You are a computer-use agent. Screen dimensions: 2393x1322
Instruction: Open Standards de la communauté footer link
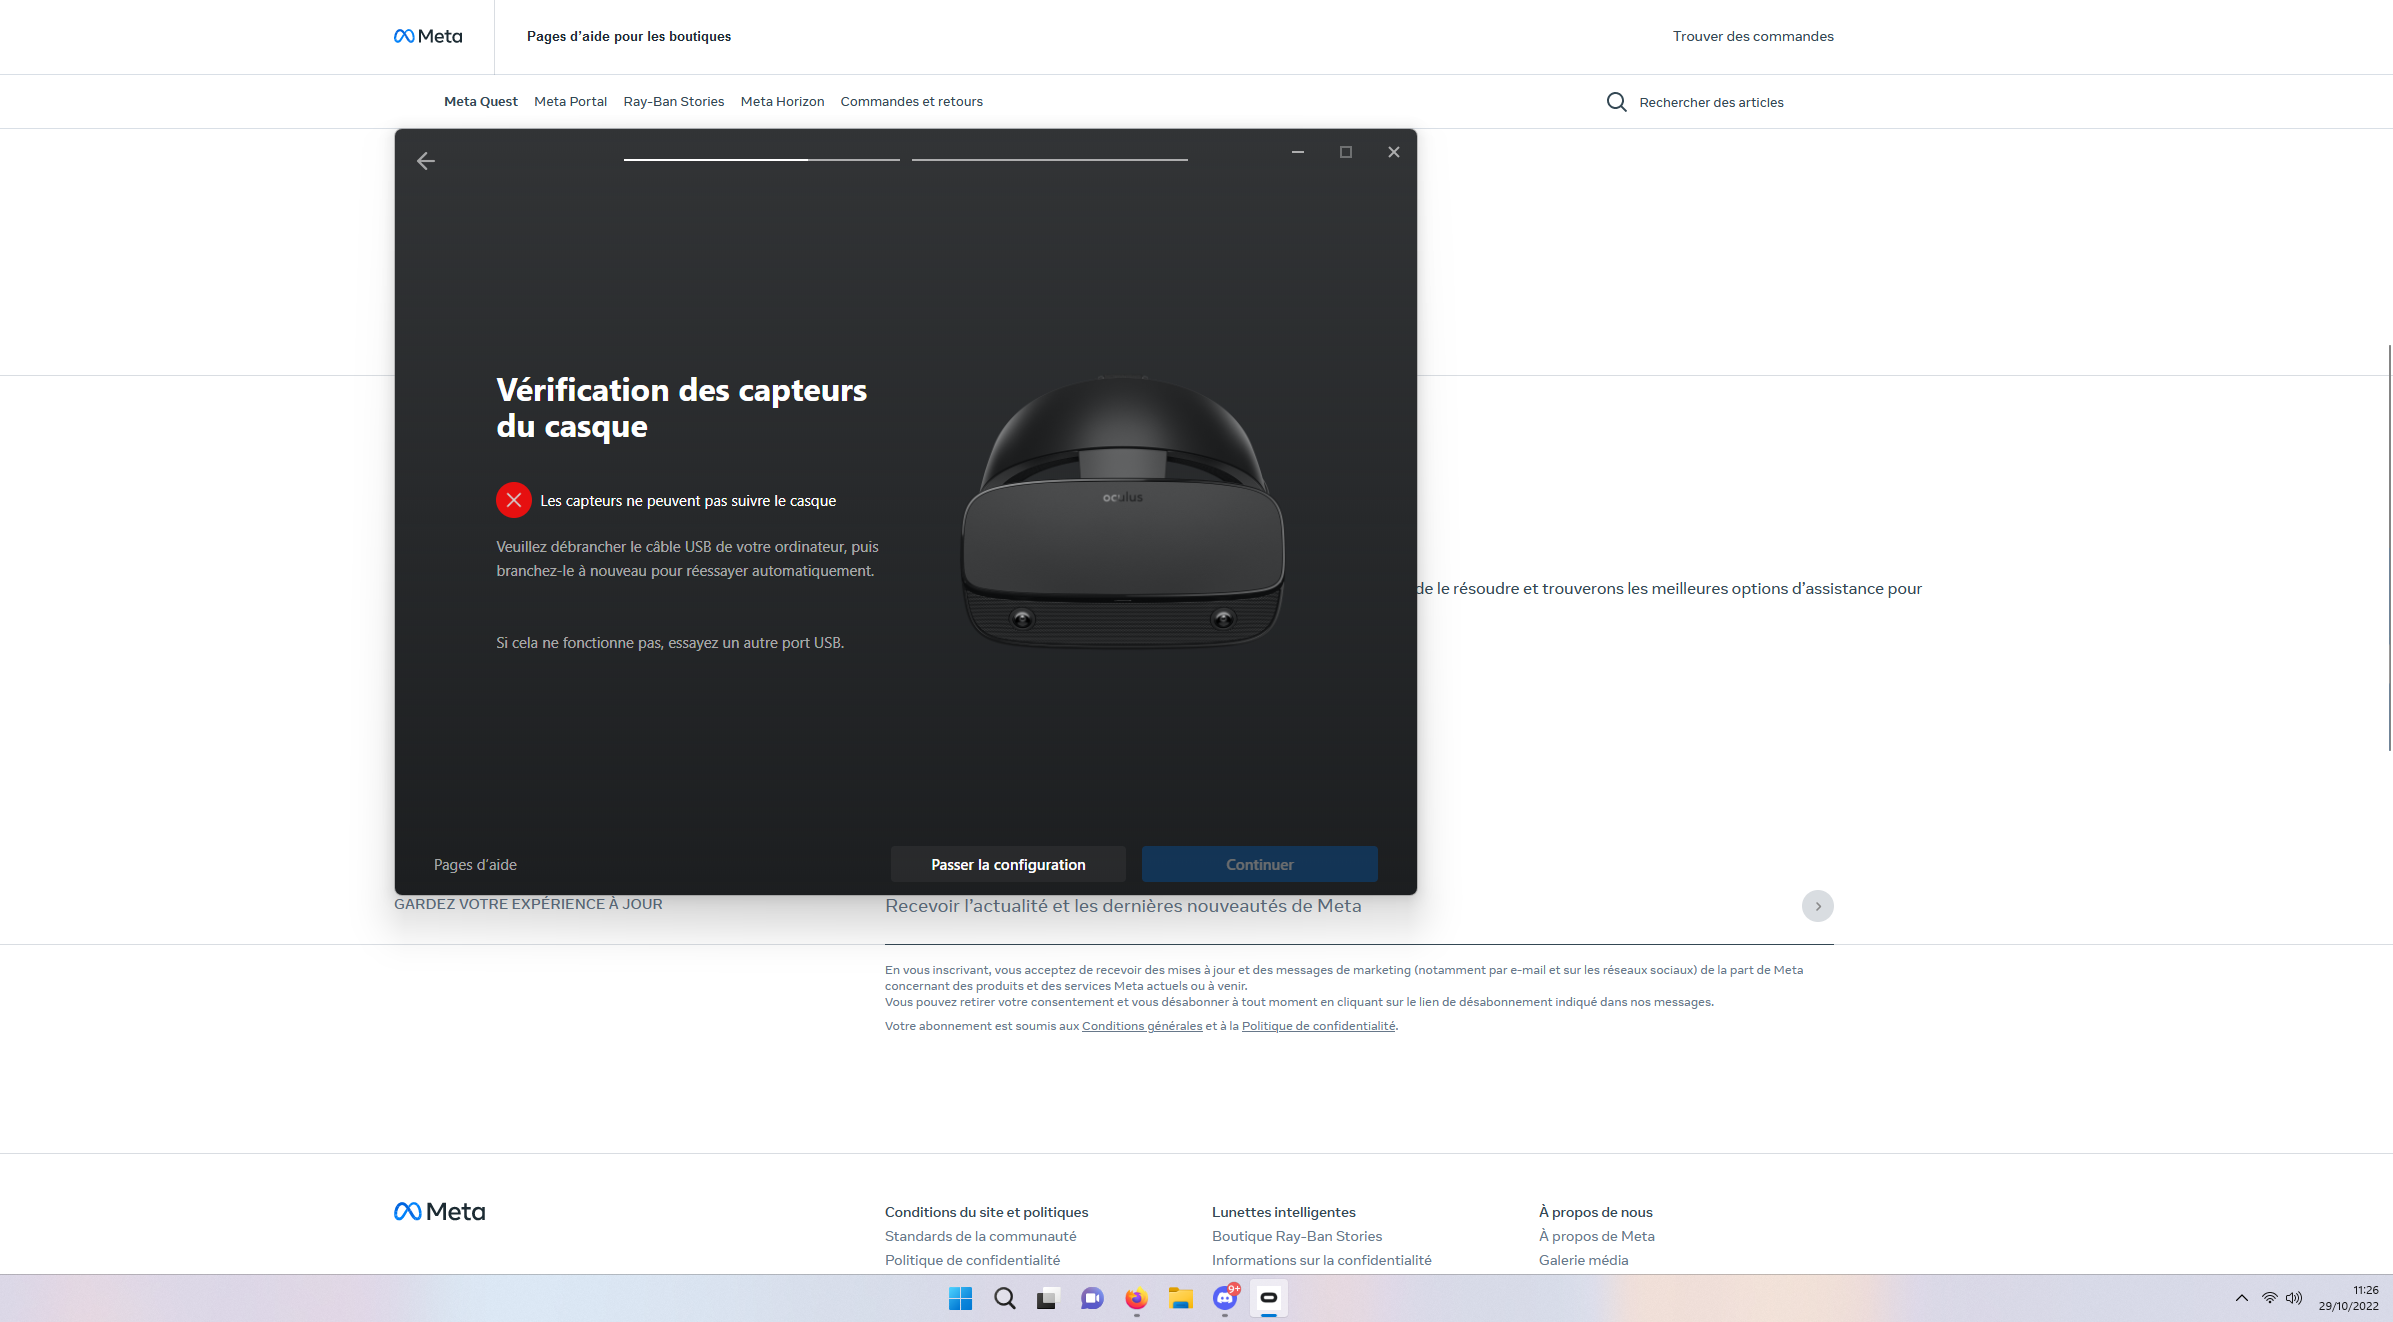981,1236
